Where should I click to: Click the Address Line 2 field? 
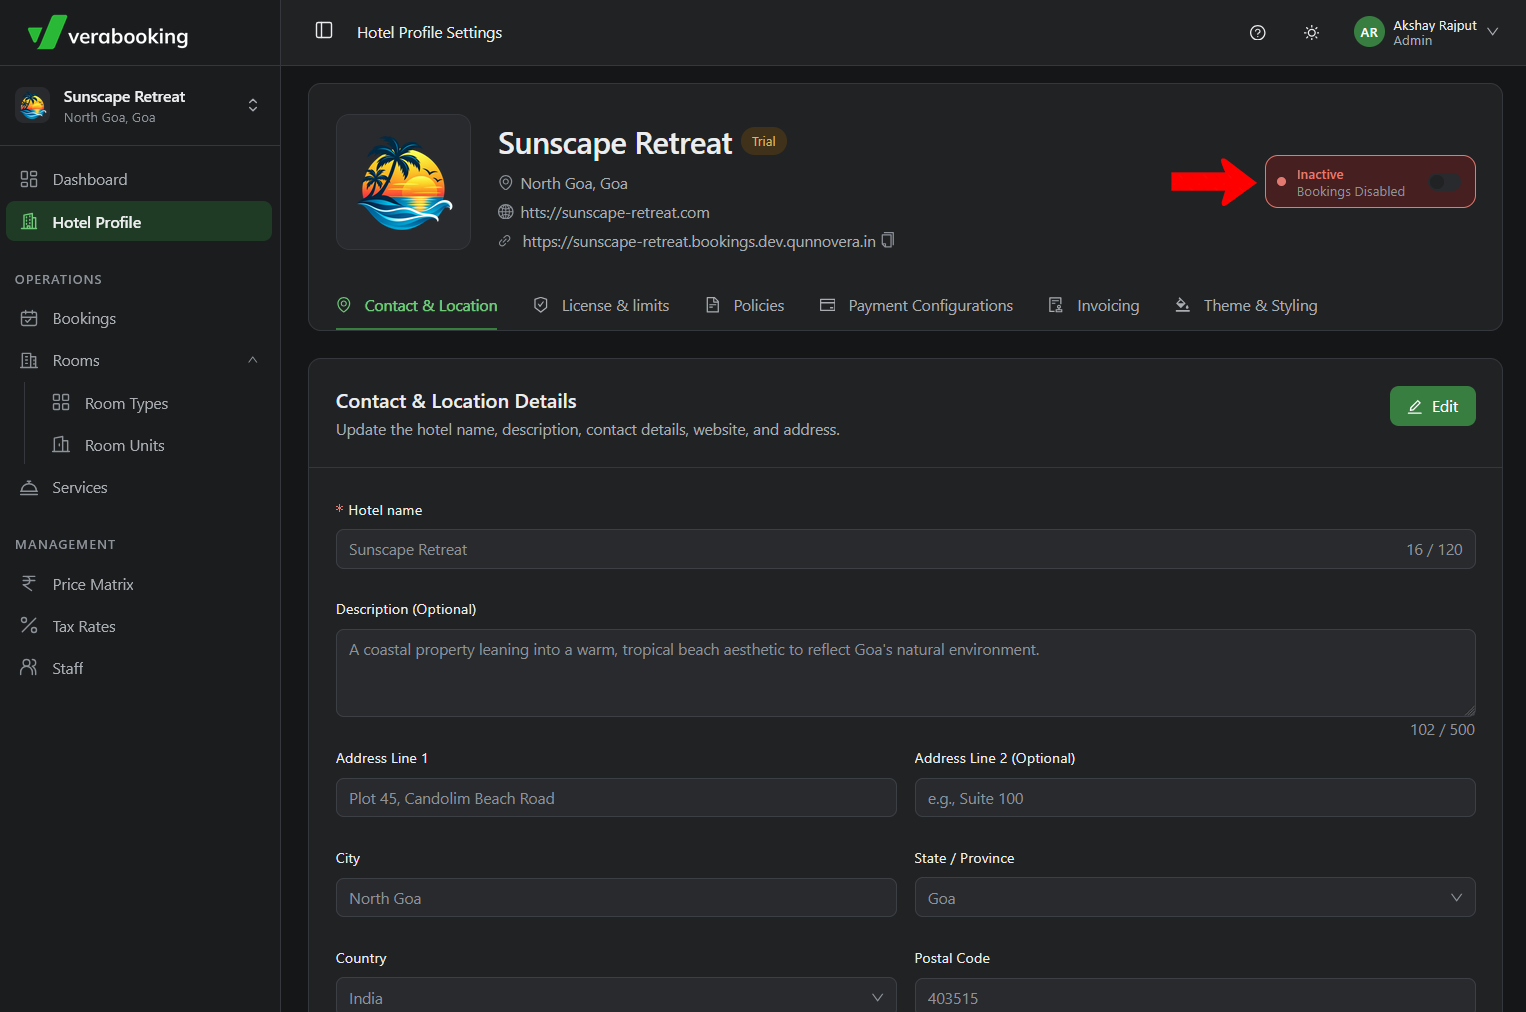(x=1195, y=798)
